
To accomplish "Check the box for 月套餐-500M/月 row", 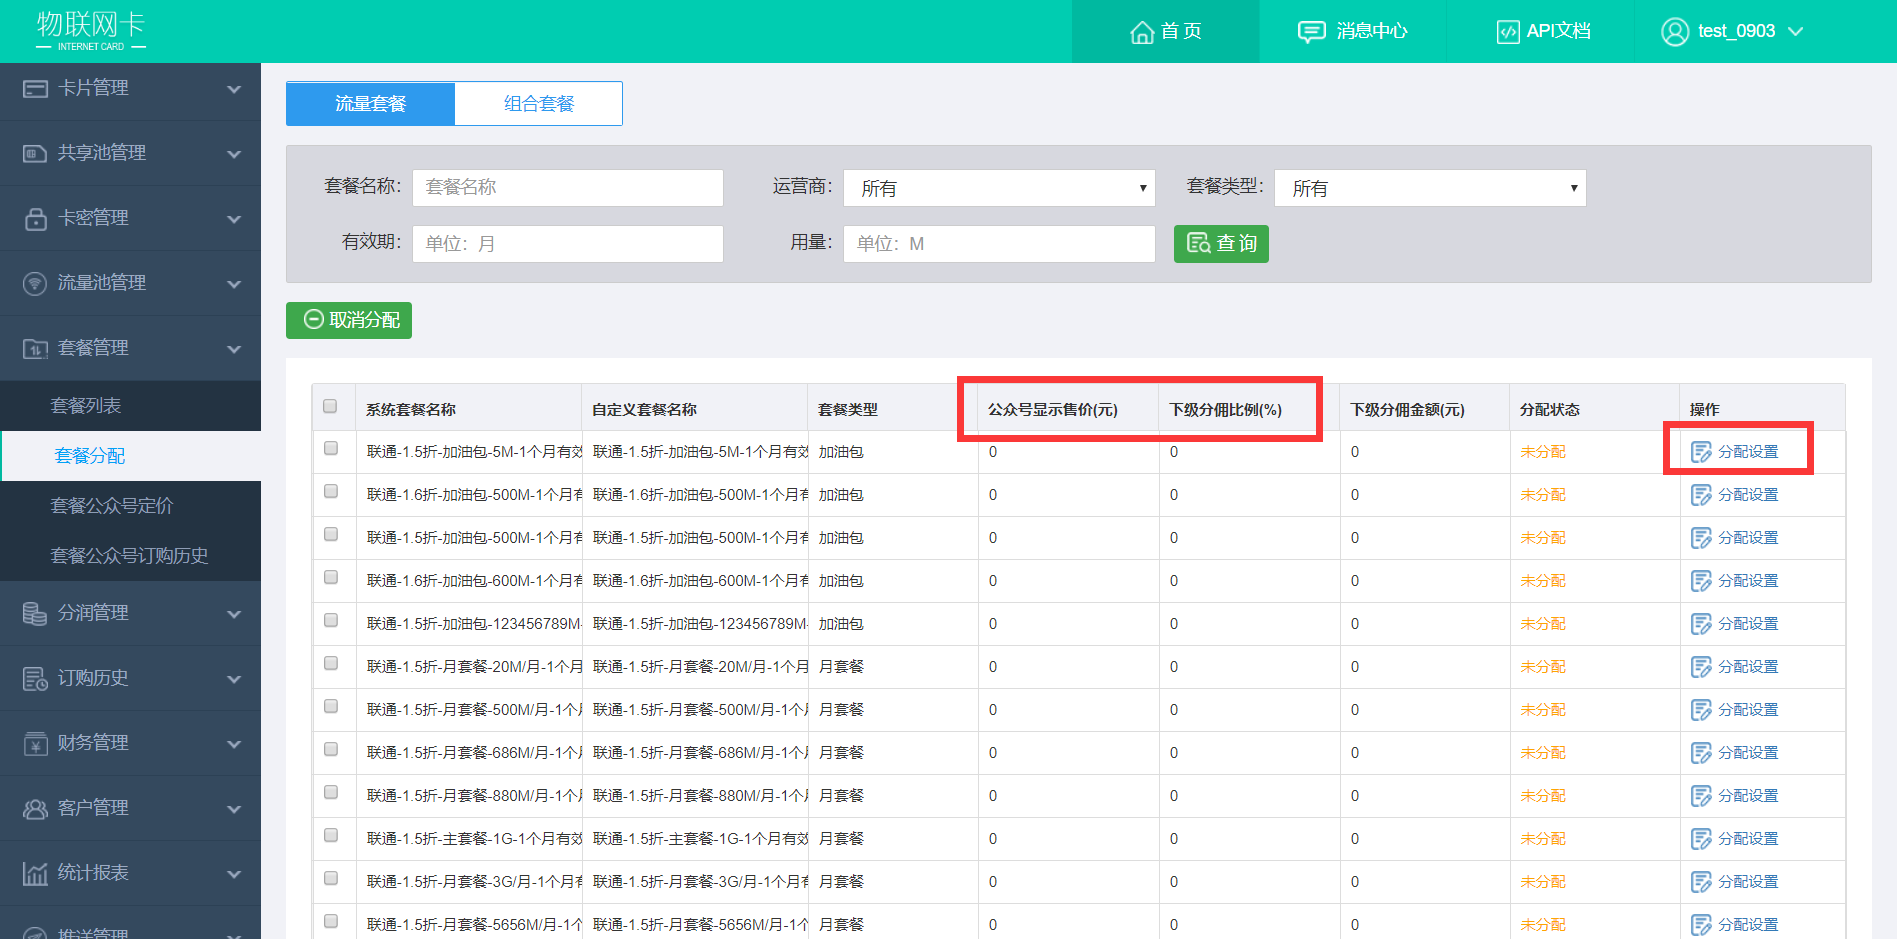I will click(x=331, y=706).
